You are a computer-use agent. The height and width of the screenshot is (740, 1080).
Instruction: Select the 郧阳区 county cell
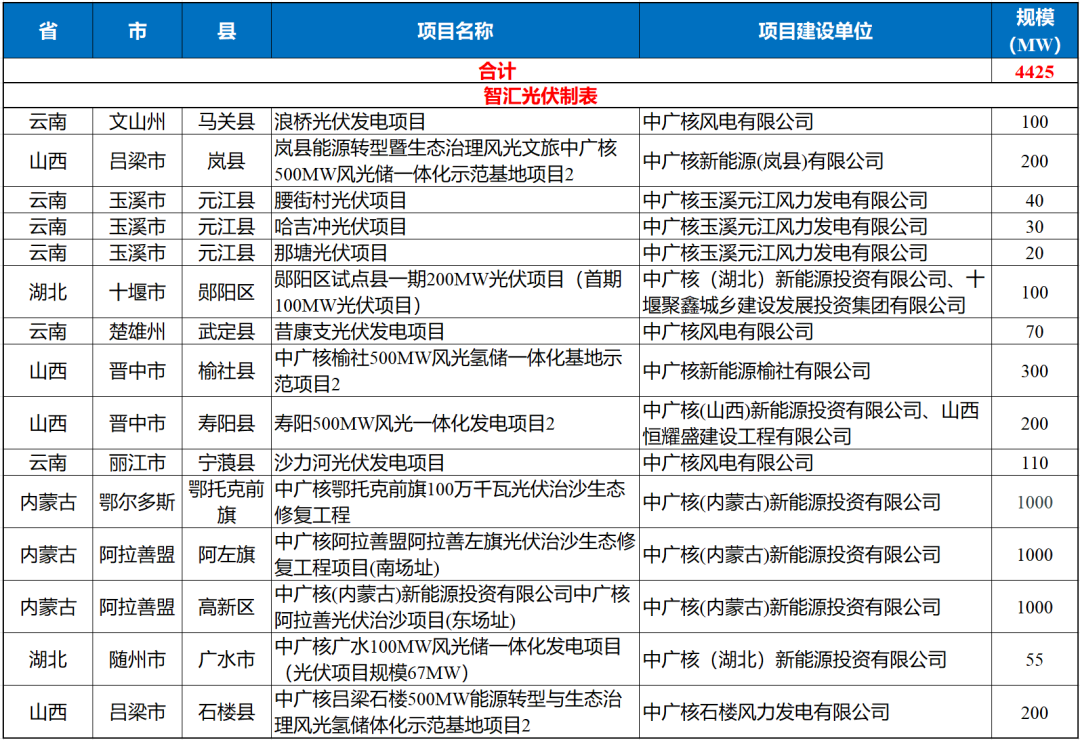coord(227,291)
